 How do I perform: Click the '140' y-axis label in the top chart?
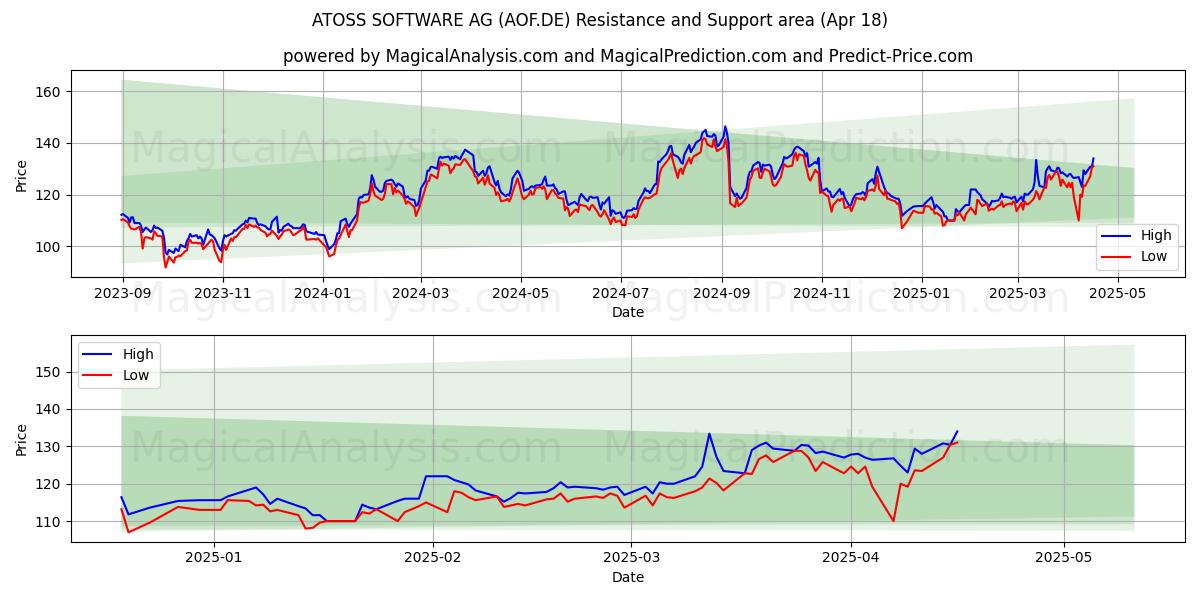tap(49, 144)
